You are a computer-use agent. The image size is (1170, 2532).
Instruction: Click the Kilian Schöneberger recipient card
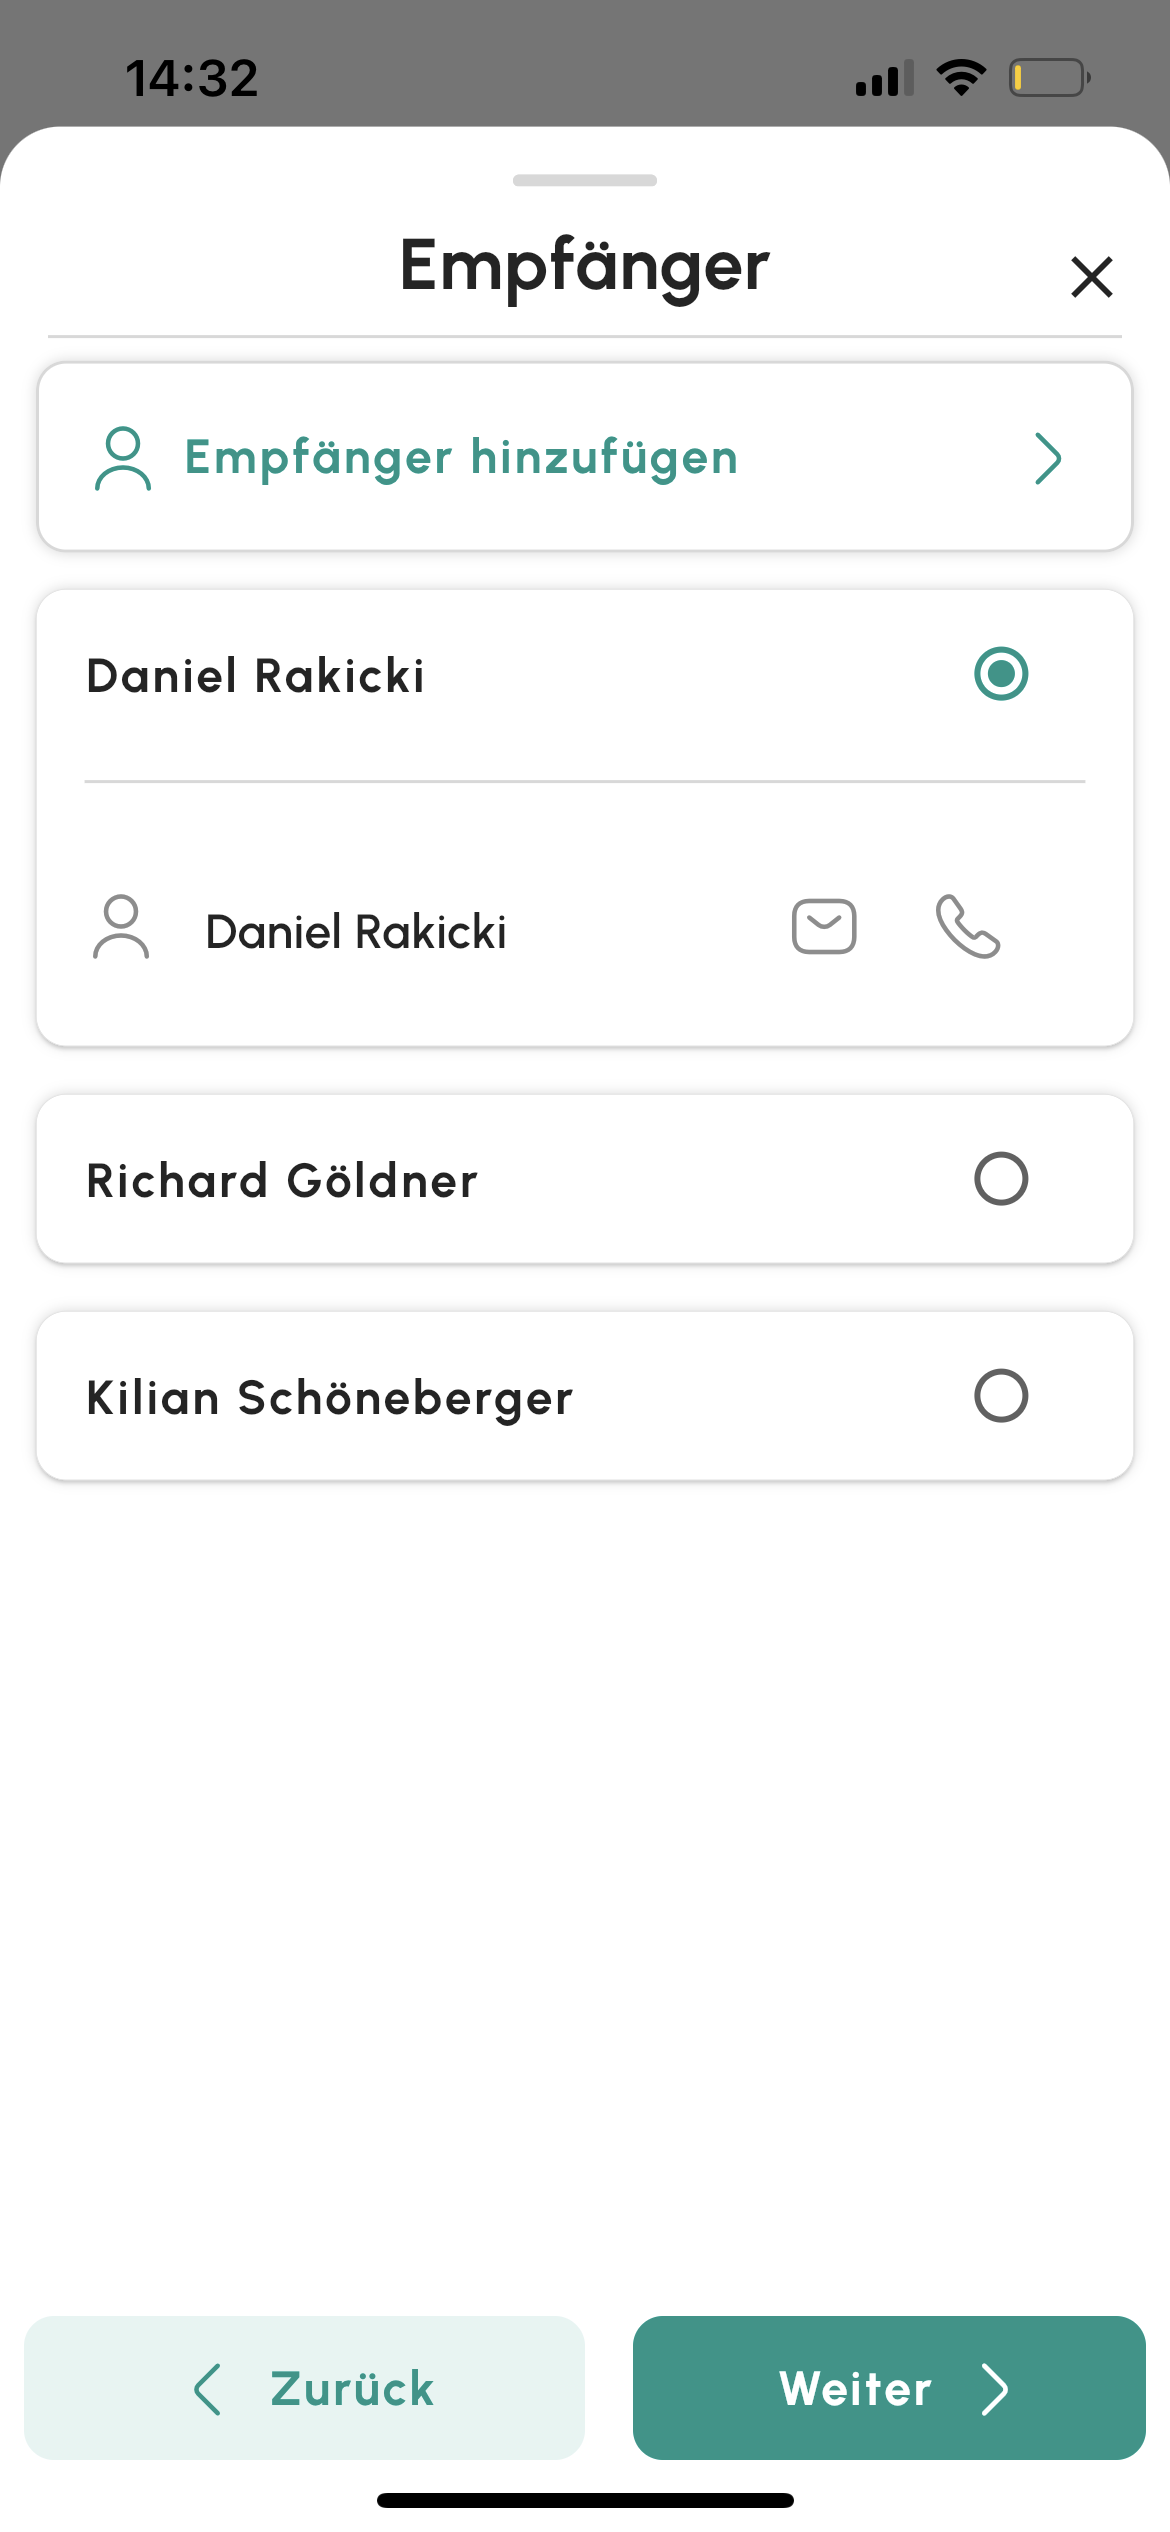pyautogui.click(x=585, y=1396)
